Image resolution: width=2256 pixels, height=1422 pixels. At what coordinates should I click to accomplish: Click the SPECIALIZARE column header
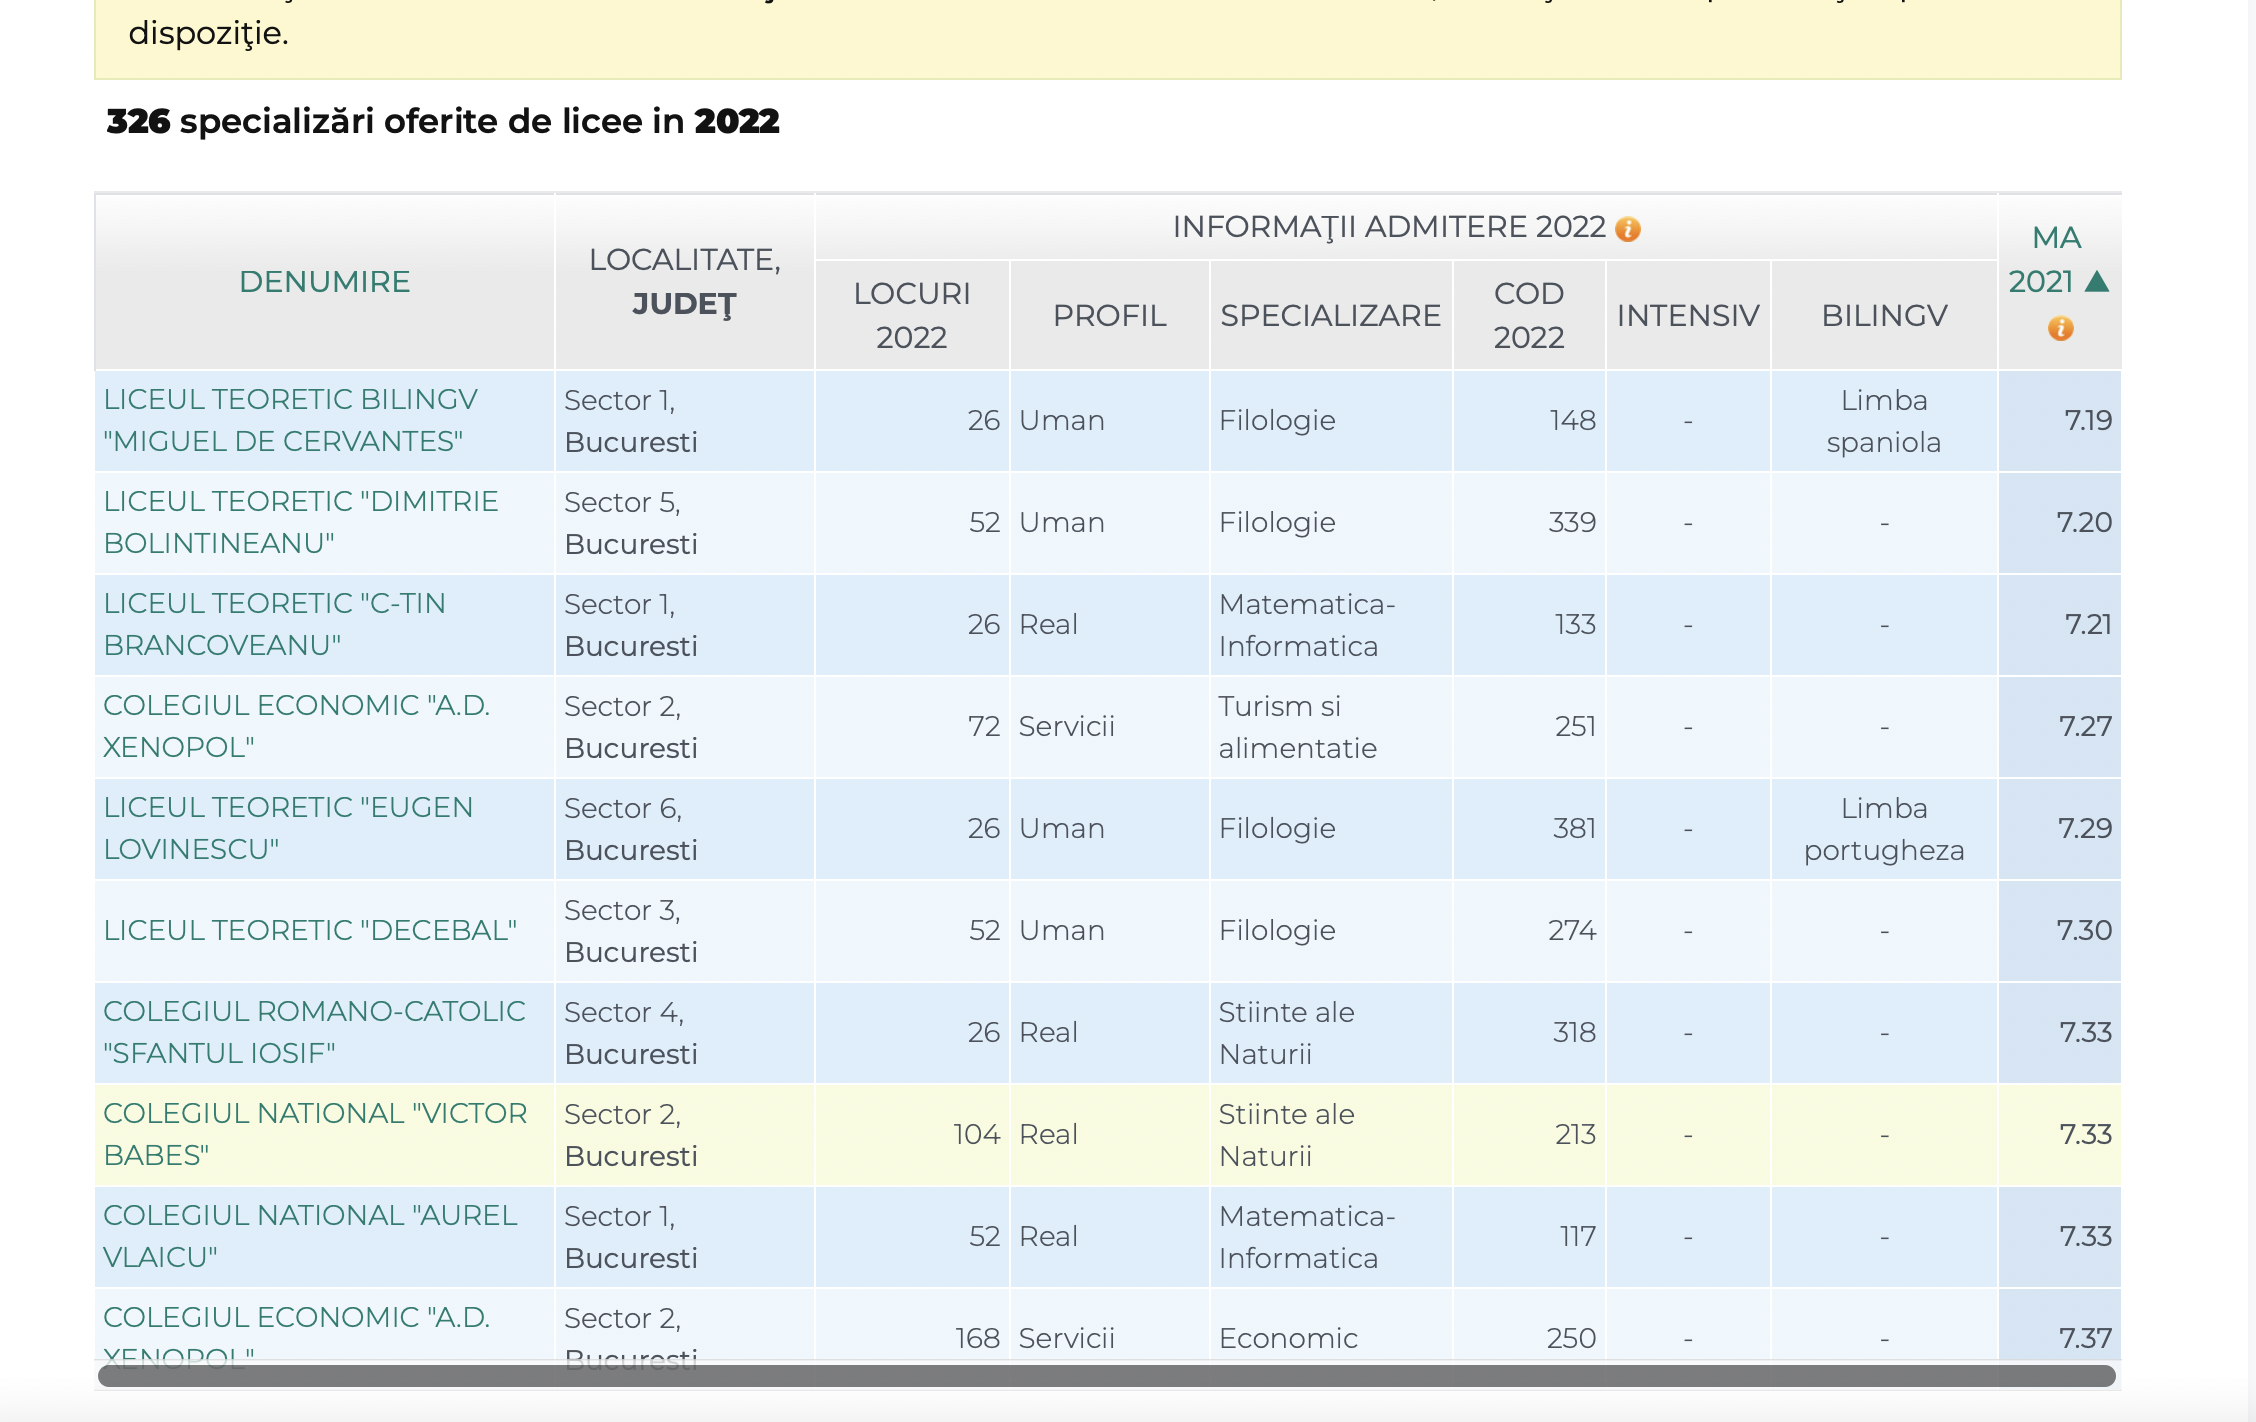(1330, 315)
